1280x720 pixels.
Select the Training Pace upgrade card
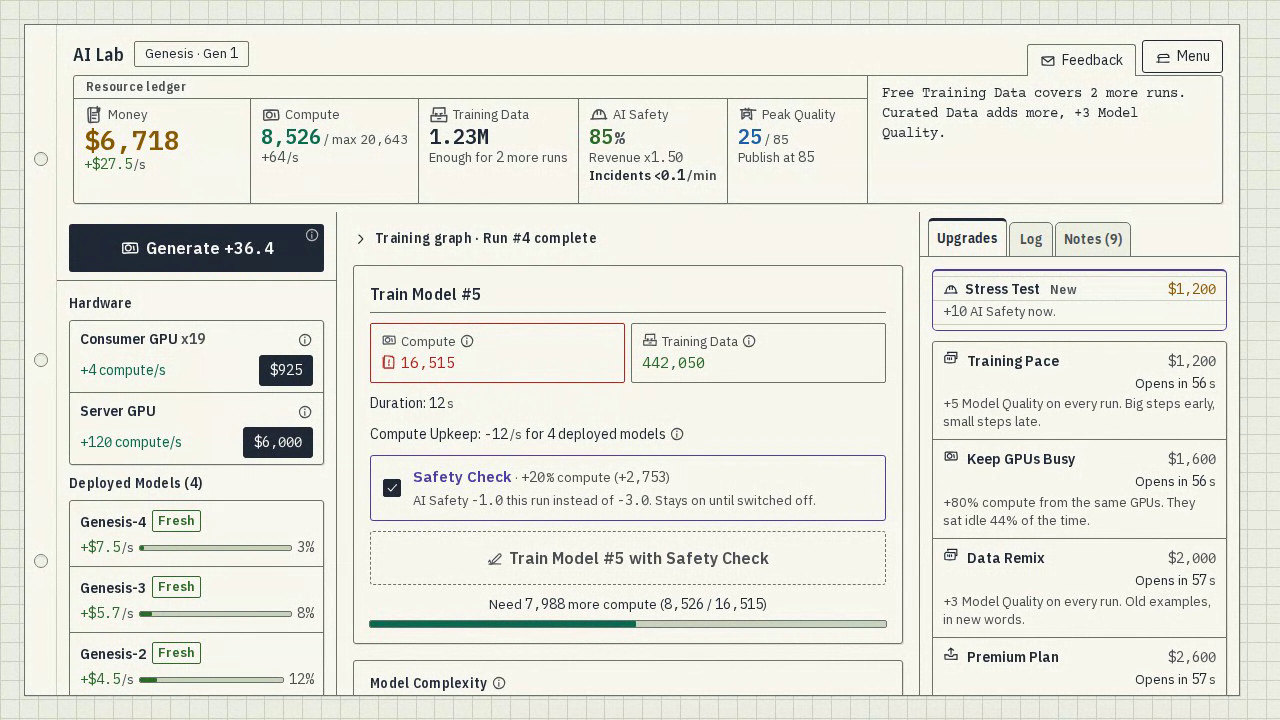1079,391
